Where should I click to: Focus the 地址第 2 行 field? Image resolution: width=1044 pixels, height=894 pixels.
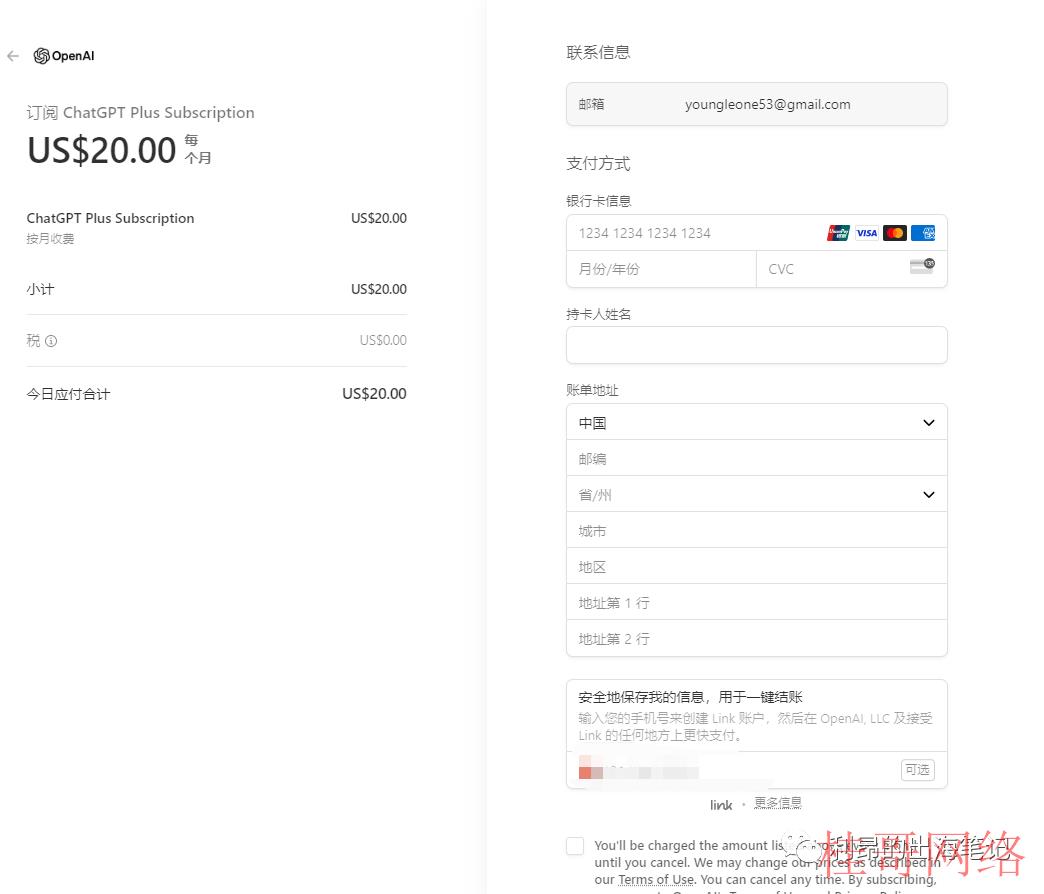coord(756,638)
